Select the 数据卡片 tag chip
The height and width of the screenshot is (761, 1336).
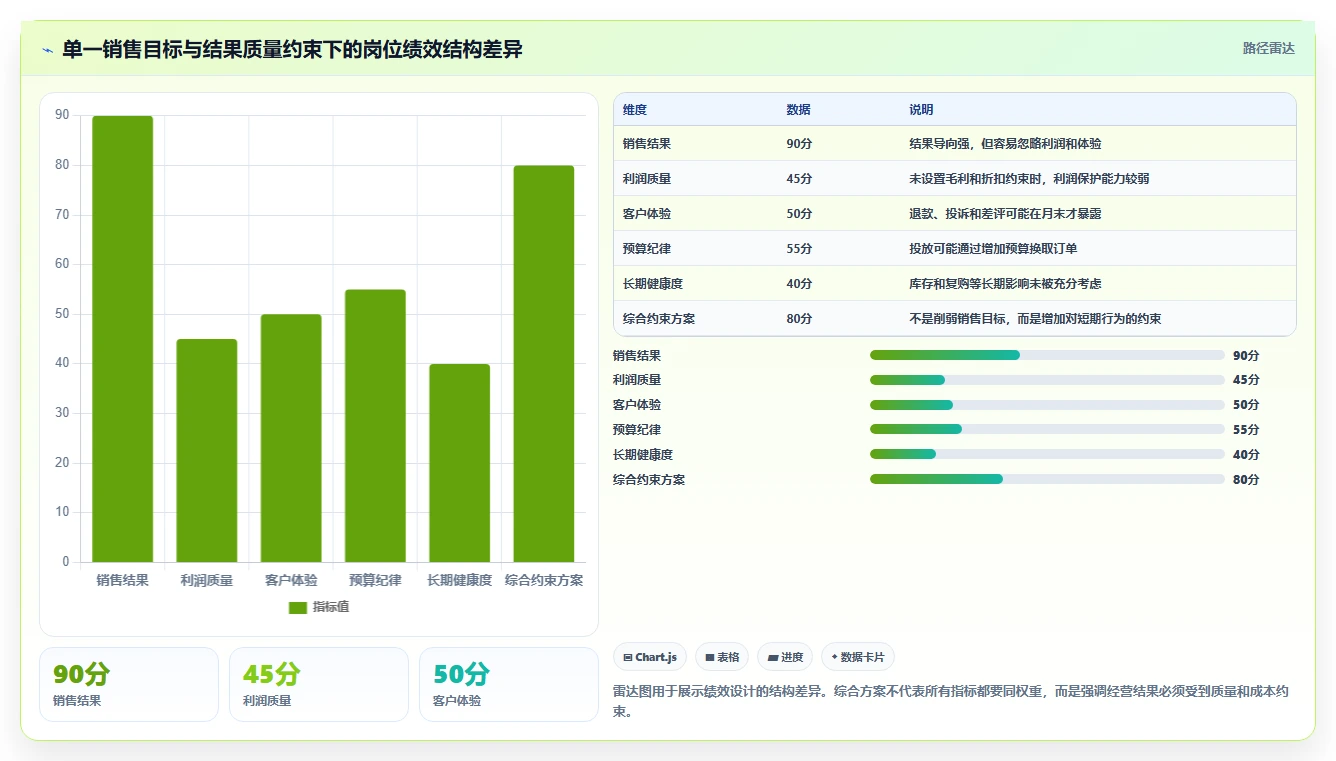[x=858, y=657]
